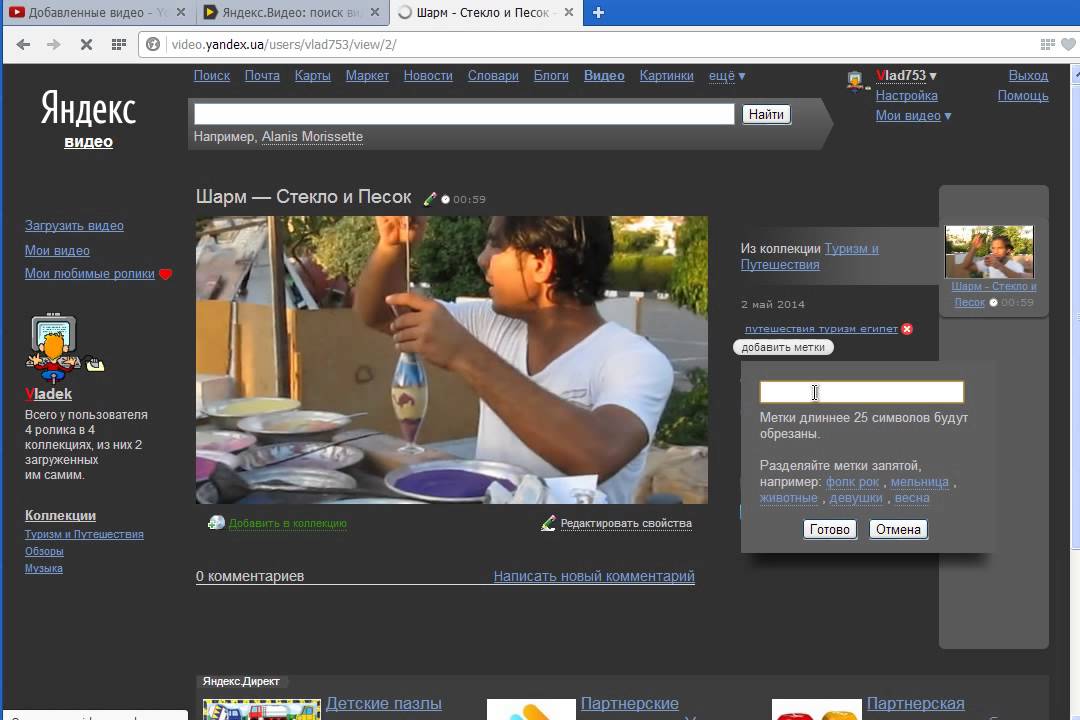Screen dimensions: 1080x720
Task: Click the 'Найти' search button
Action: tap(766, 114)
